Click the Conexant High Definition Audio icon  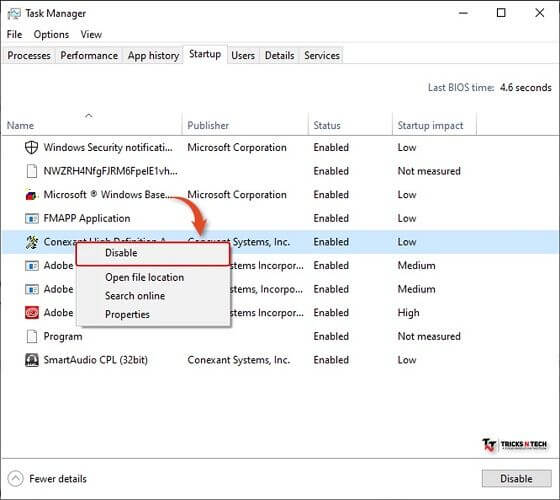[32, 242]
